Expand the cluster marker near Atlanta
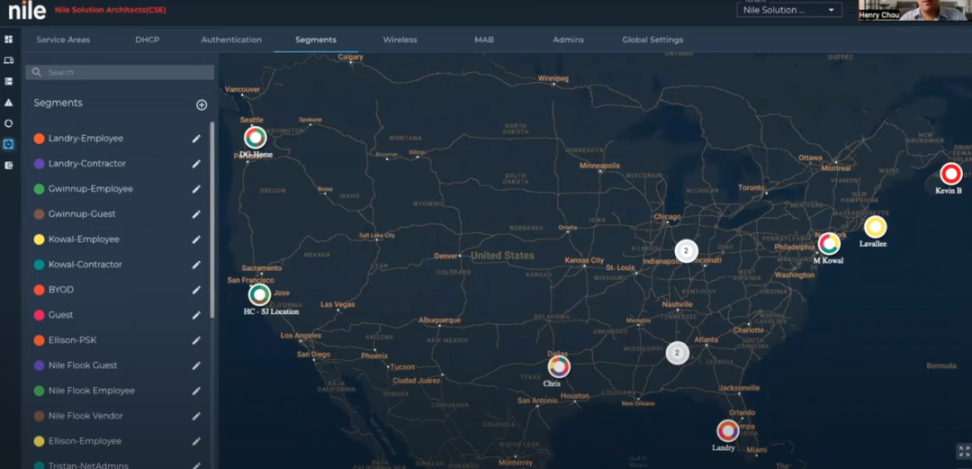The width and height of the screenshot is (972, 469). [x=677, y=352]
